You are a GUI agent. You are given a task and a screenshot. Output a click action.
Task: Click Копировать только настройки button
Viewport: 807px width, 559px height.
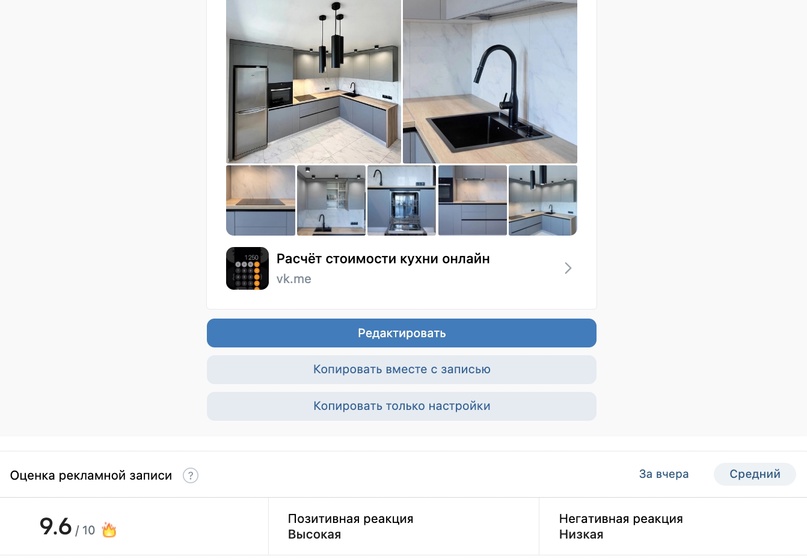click(x=401, y=406)
